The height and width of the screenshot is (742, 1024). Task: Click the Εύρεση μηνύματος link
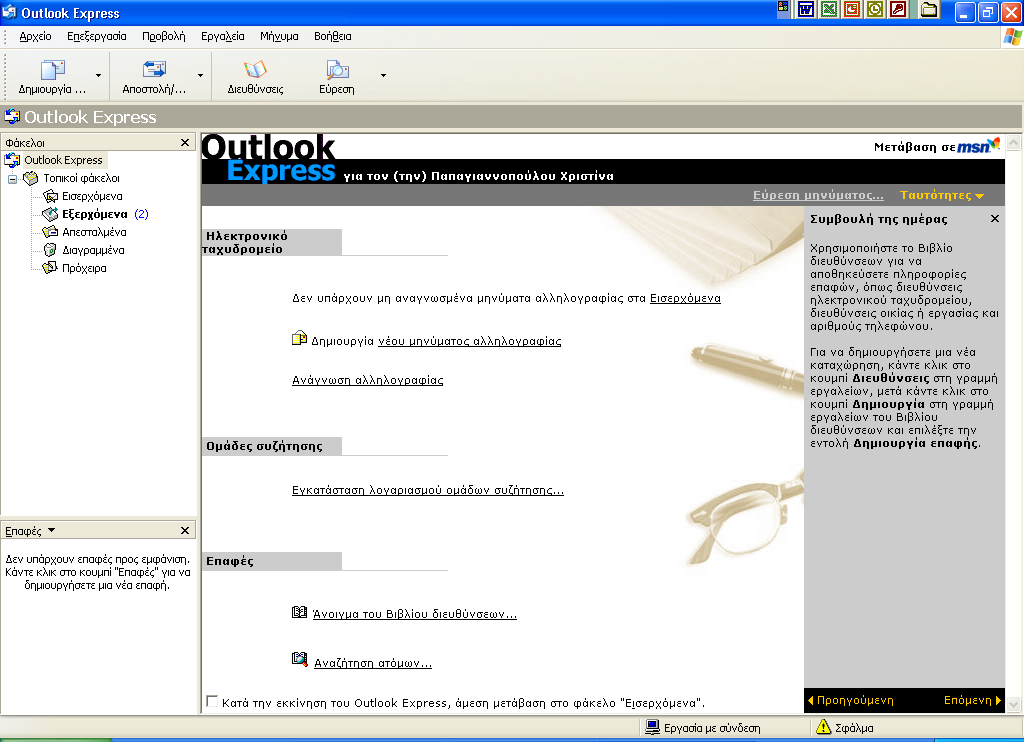tap(818, 195)
